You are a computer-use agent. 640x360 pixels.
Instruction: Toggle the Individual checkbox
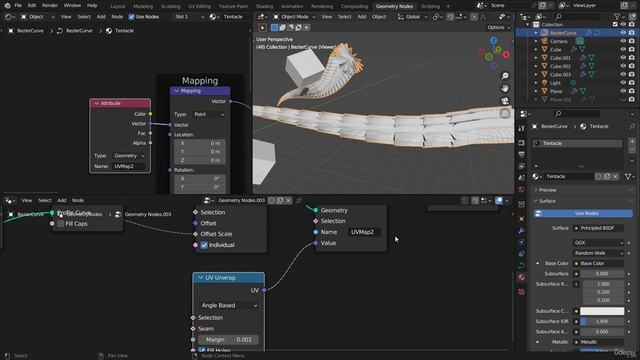204,245
